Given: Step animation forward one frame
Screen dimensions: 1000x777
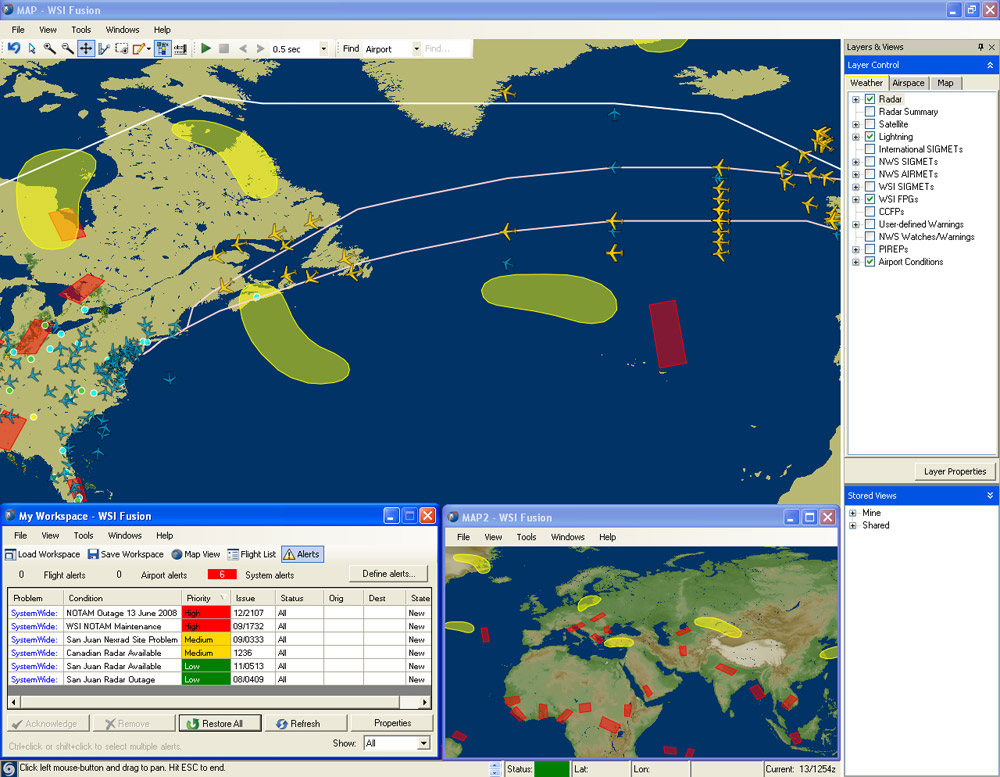Looking at the screenshot, I should tap(260, 48).
